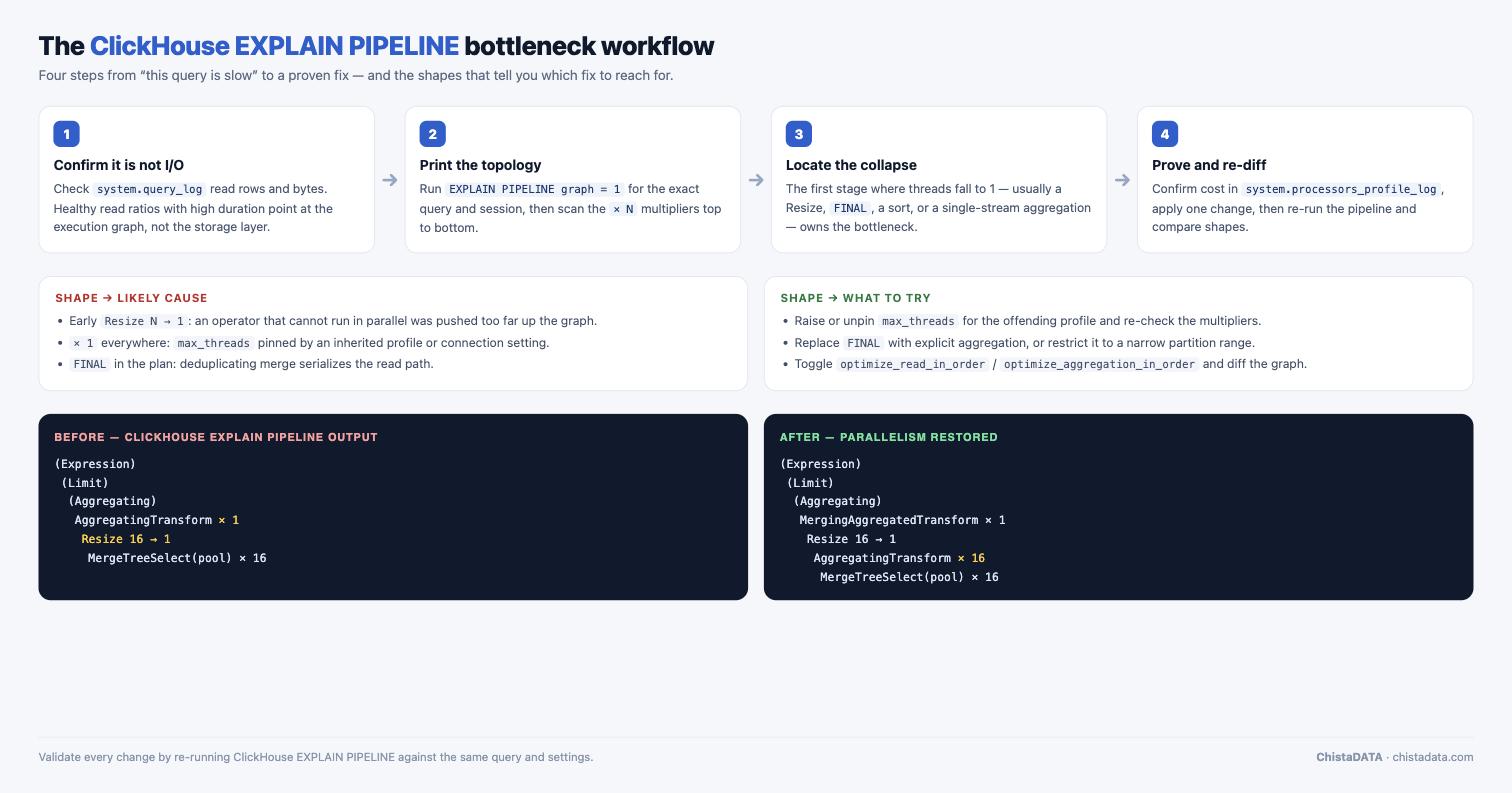Click "MergeTreeSelect(pool) × 16" in the after block
1512x793 pixels.
[x=909, y=577]
